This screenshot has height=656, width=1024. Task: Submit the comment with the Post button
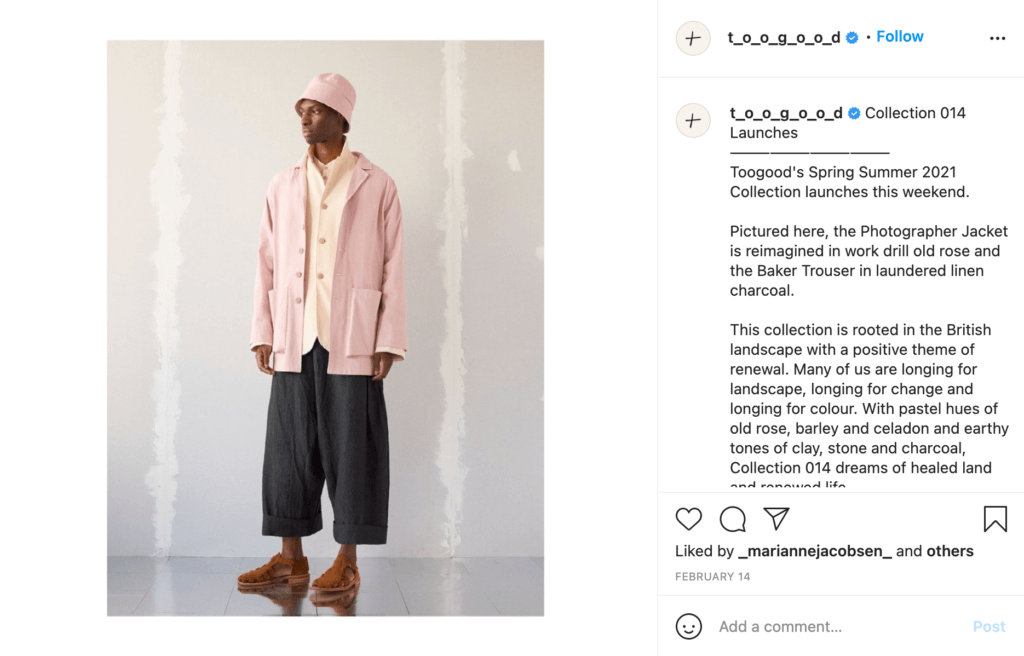point(989,627)
